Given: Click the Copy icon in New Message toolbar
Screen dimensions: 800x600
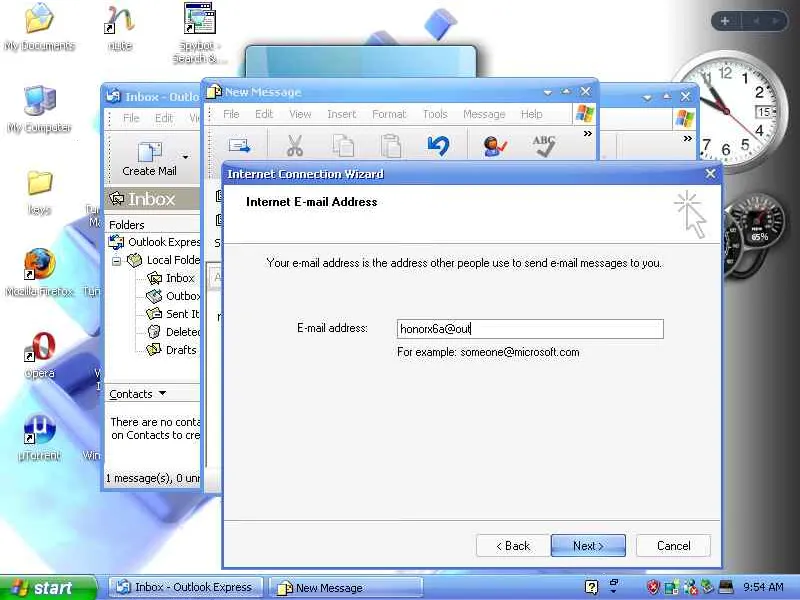Looking at the screenshot, I should point(343,145).
